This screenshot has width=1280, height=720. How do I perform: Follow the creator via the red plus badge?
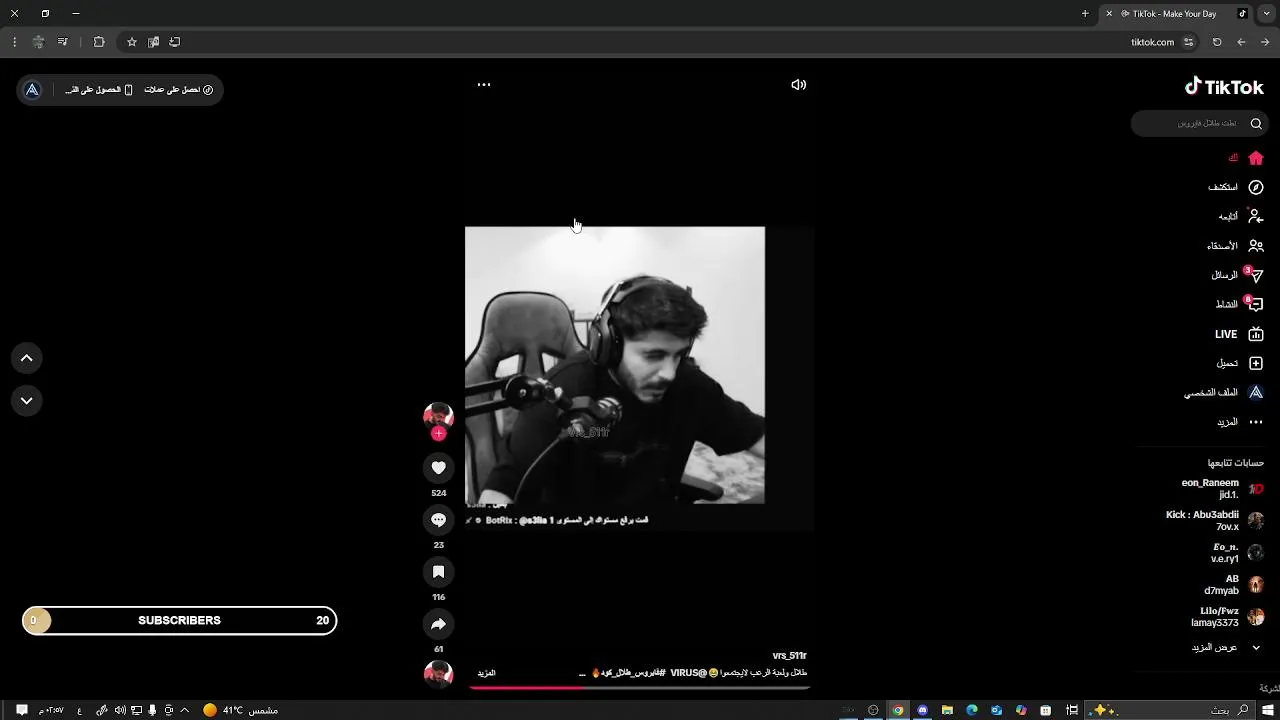pyautogui.click(x=438, y=434)
